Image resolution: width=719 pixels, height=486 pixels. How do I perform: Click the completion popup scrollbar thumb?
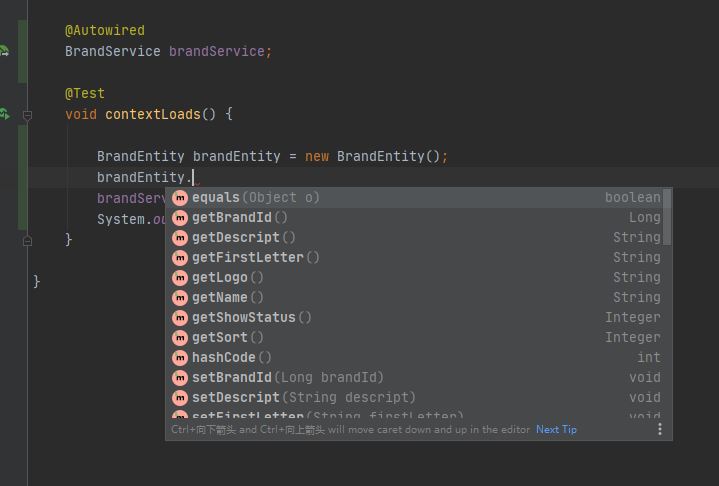coord(667,217)
